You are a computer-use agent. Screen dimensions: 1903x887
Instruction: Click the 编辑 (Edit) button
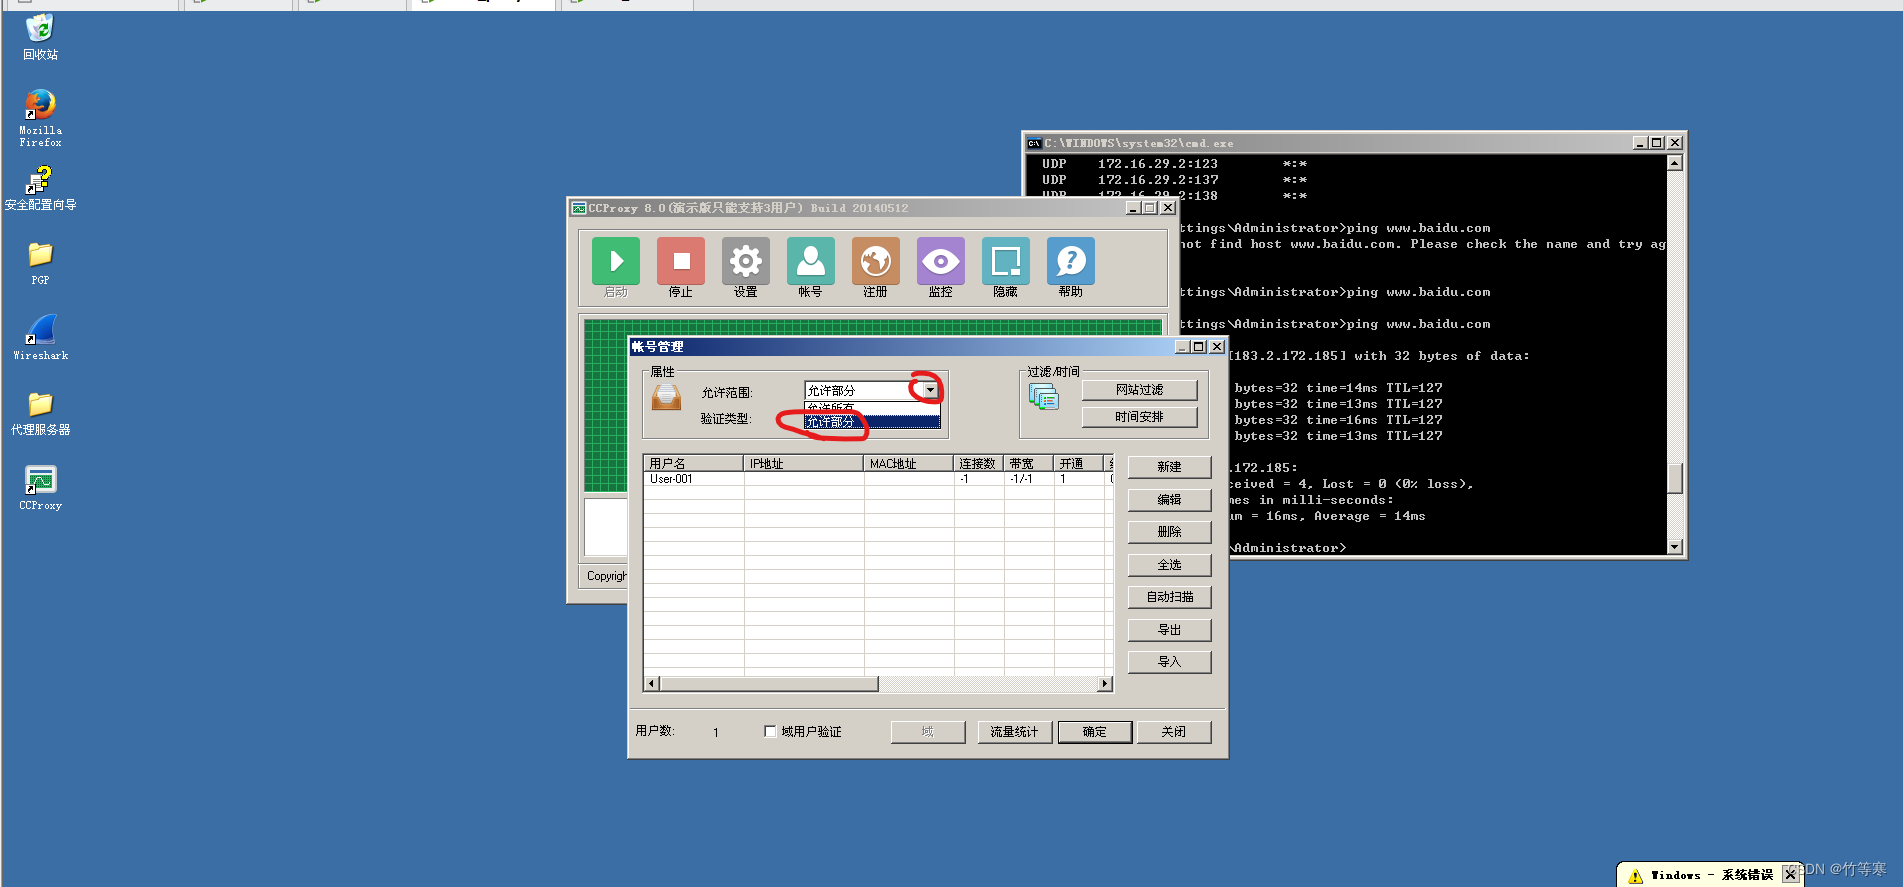1170,499
